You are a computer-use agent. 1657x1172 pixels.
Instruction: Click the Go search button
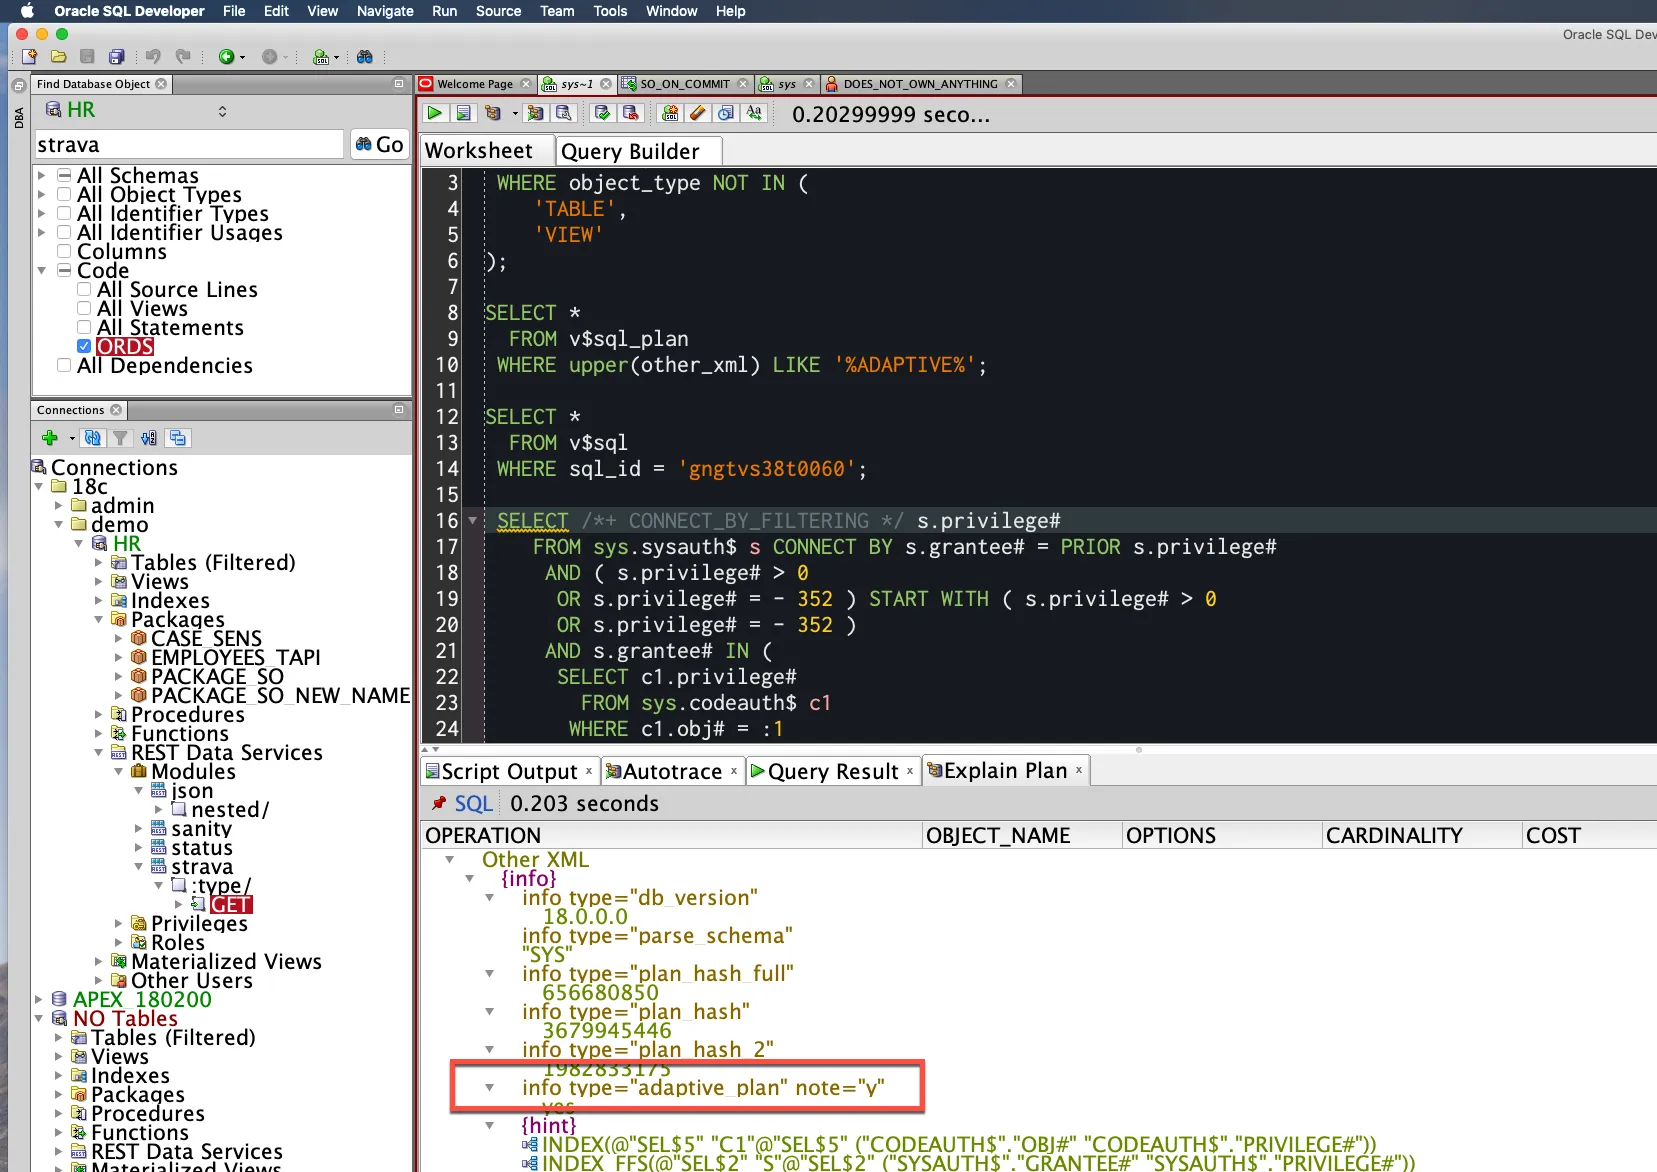(x=379, y=144)
